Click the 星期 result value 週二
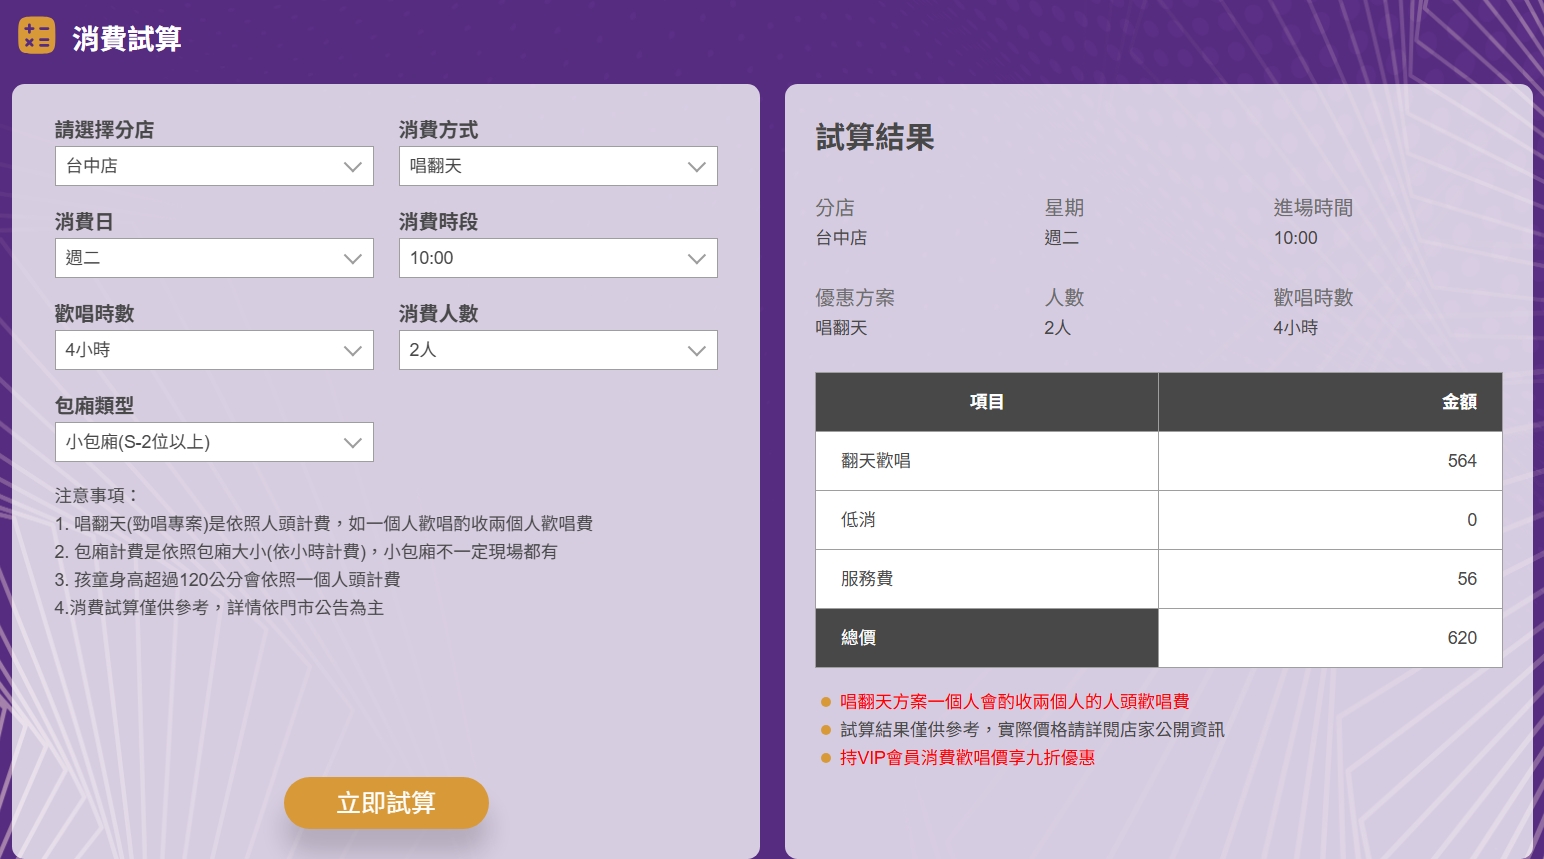 [x=1062, y=238]
